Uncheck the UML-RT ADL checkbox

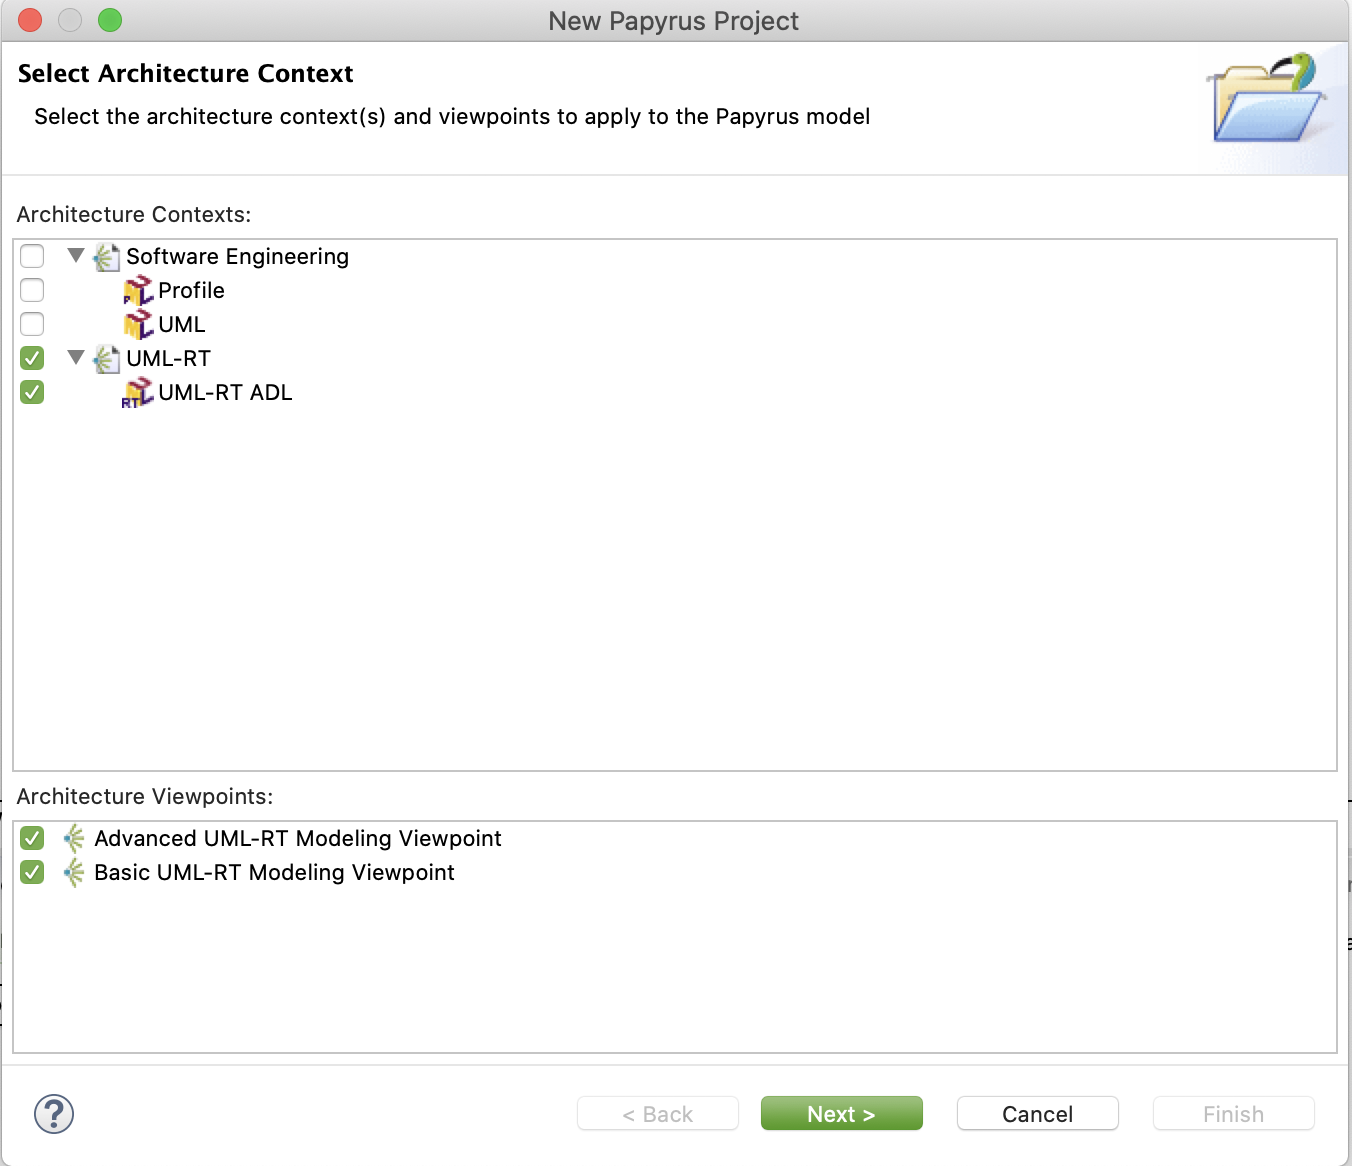pyautogui.click(x=32, y=392)
